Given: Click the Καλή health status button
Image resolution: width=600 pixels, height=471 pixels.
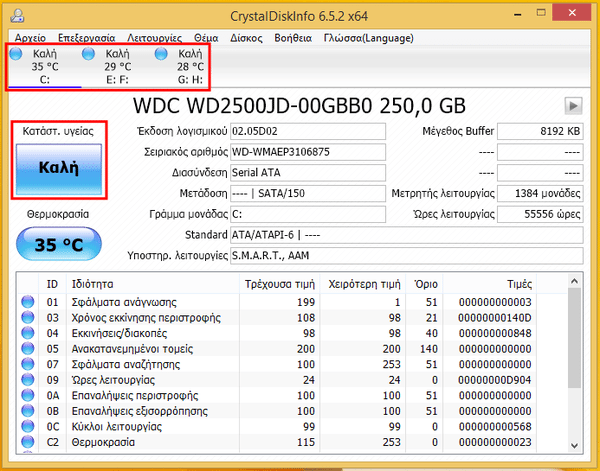Looking at the screenshot, I should tap(59, 168).
